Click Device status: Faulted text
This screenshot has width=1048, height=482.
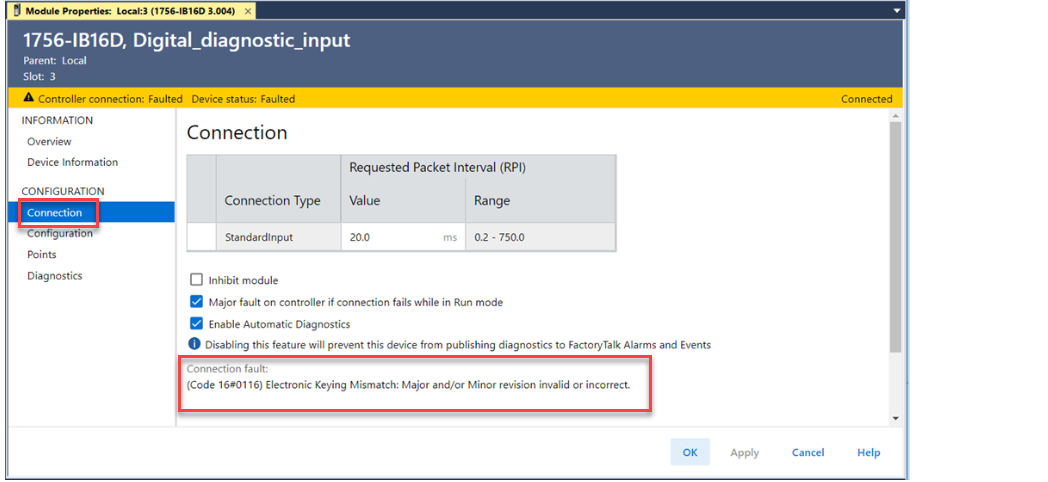(243, 99)
